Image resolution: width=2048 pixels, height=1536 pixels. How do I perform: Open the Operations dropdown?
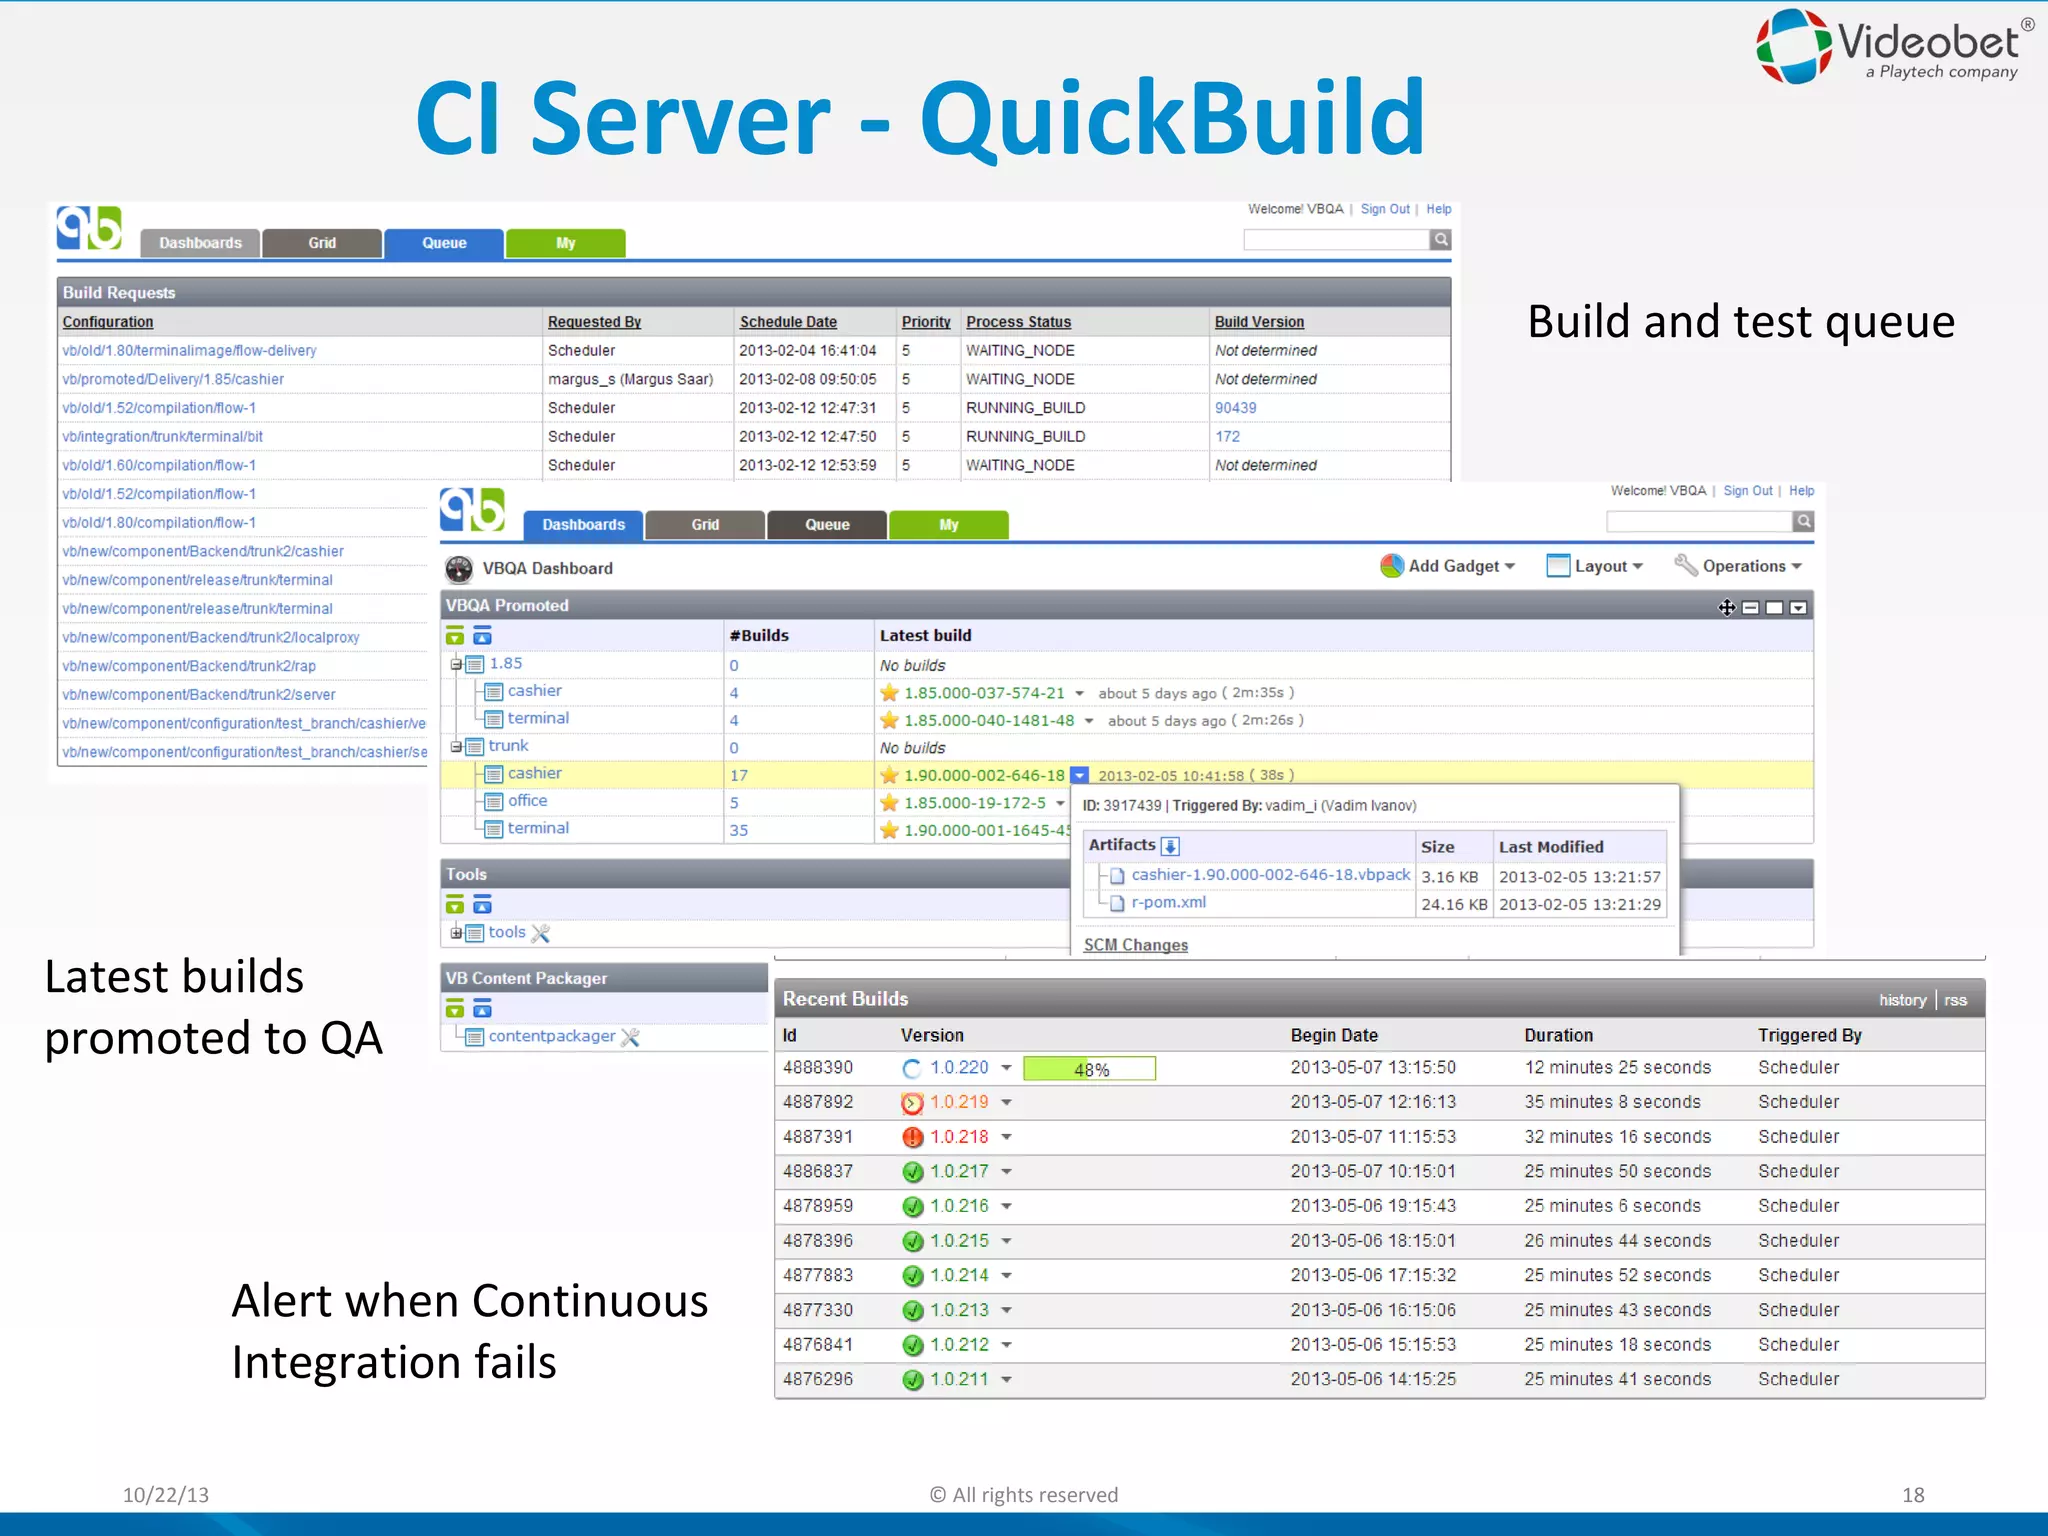1796,567
